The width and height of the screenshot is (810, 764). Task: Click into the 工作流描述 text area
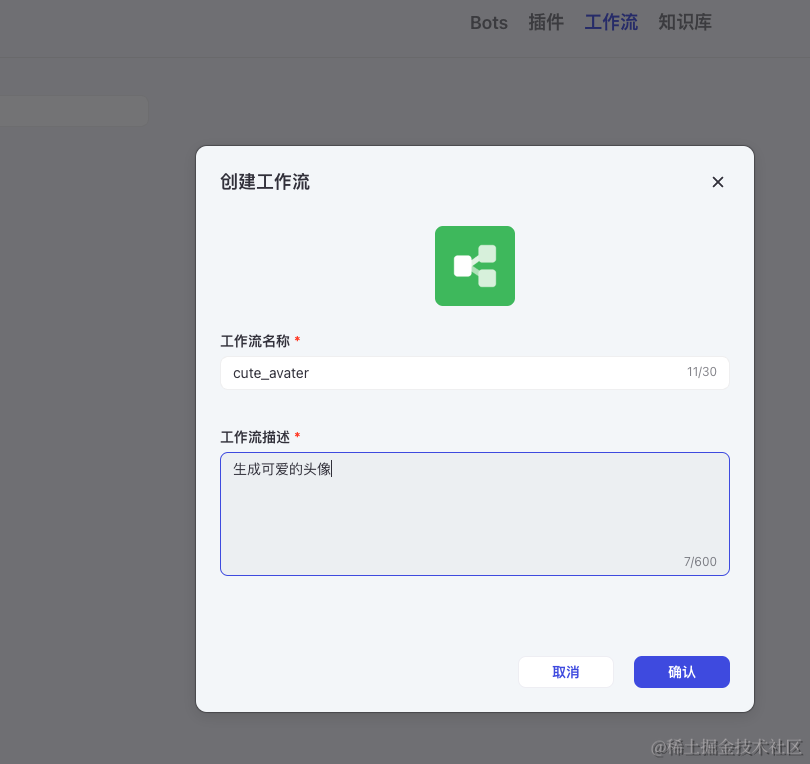click(x=475, y=514)
